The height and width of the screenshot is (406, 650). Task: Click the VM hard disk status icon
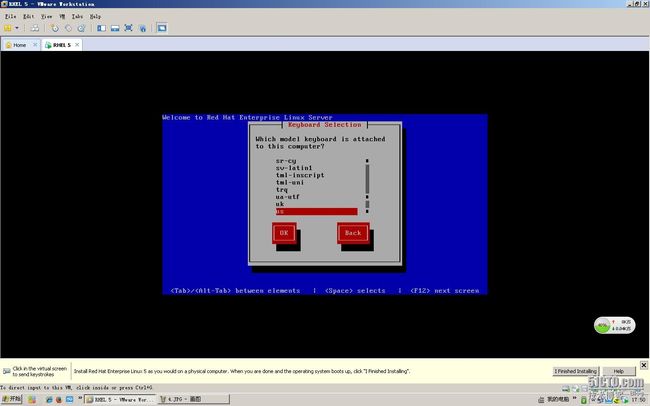[566, 389]
